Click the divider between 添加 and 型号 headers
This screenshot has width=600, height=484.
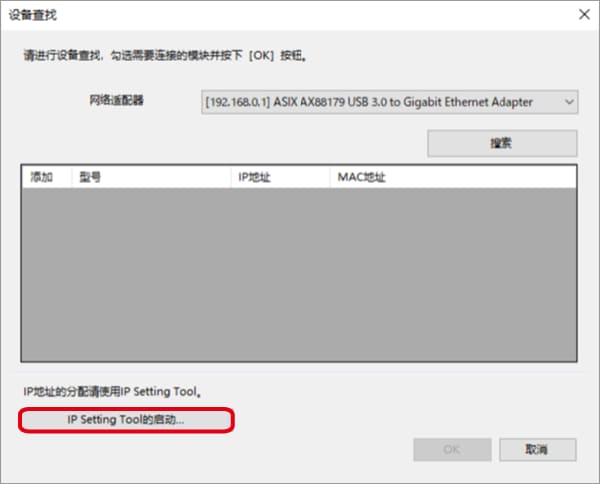coord(72,177)
